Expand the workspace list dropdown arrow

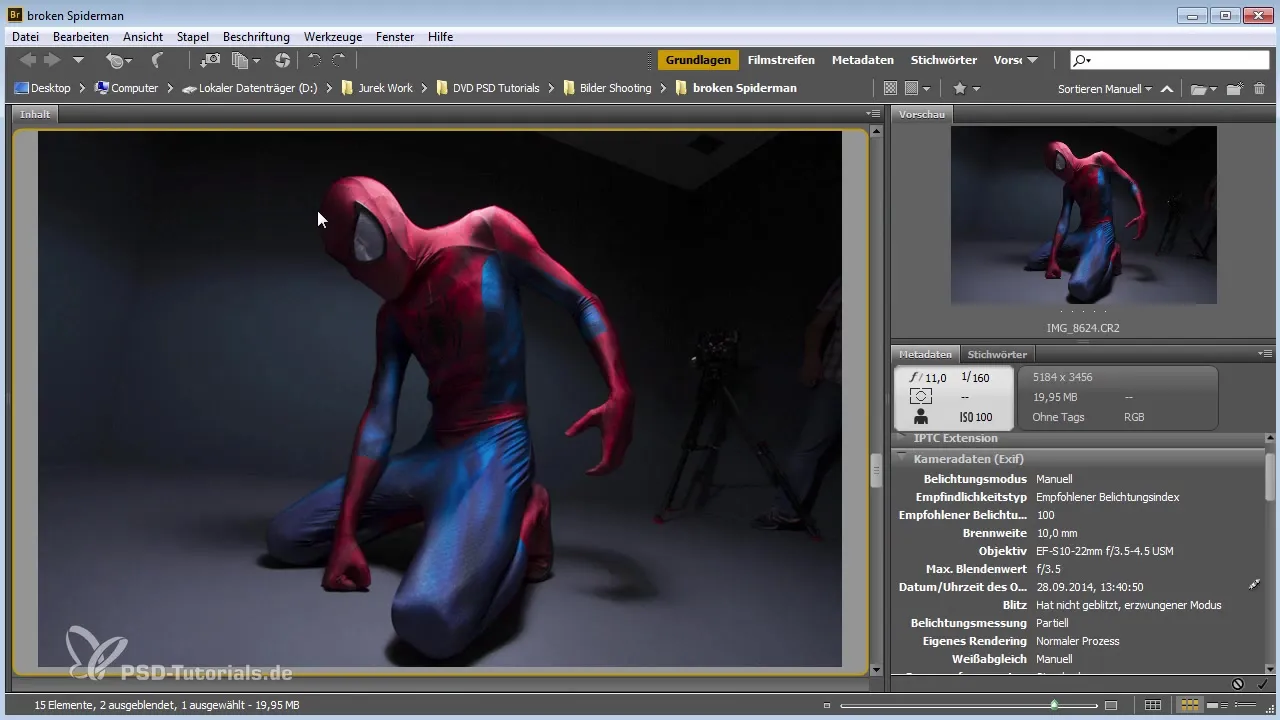(1032, 60)
